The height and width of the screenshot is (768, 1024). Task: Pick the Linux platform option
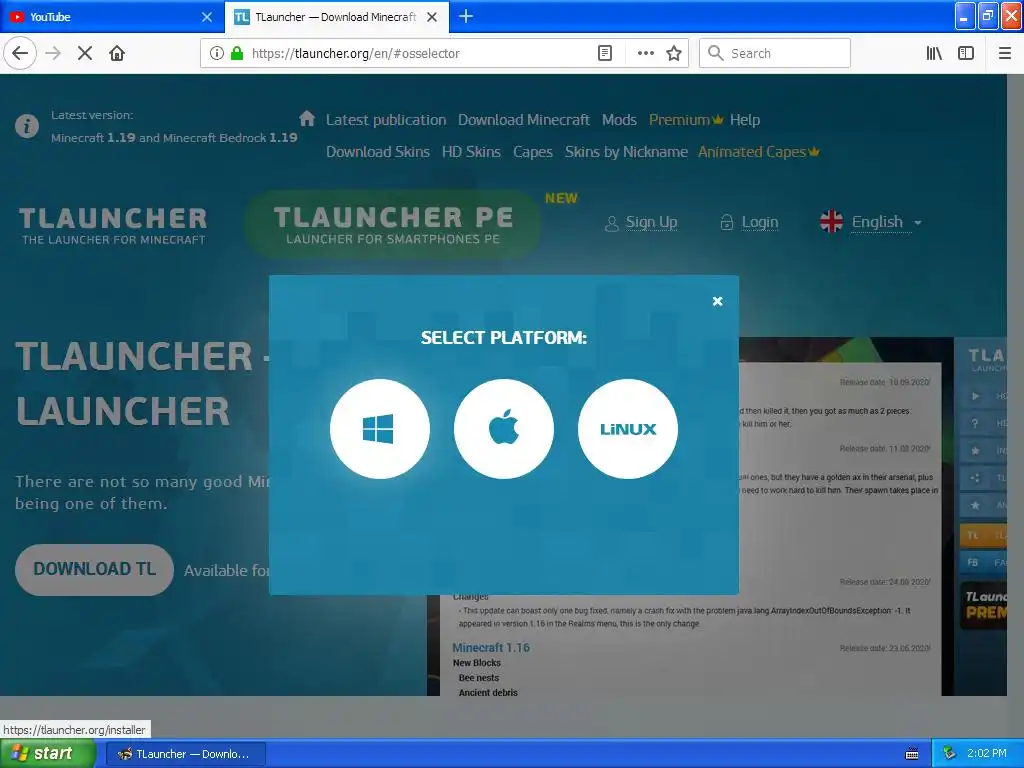(628, 429)
